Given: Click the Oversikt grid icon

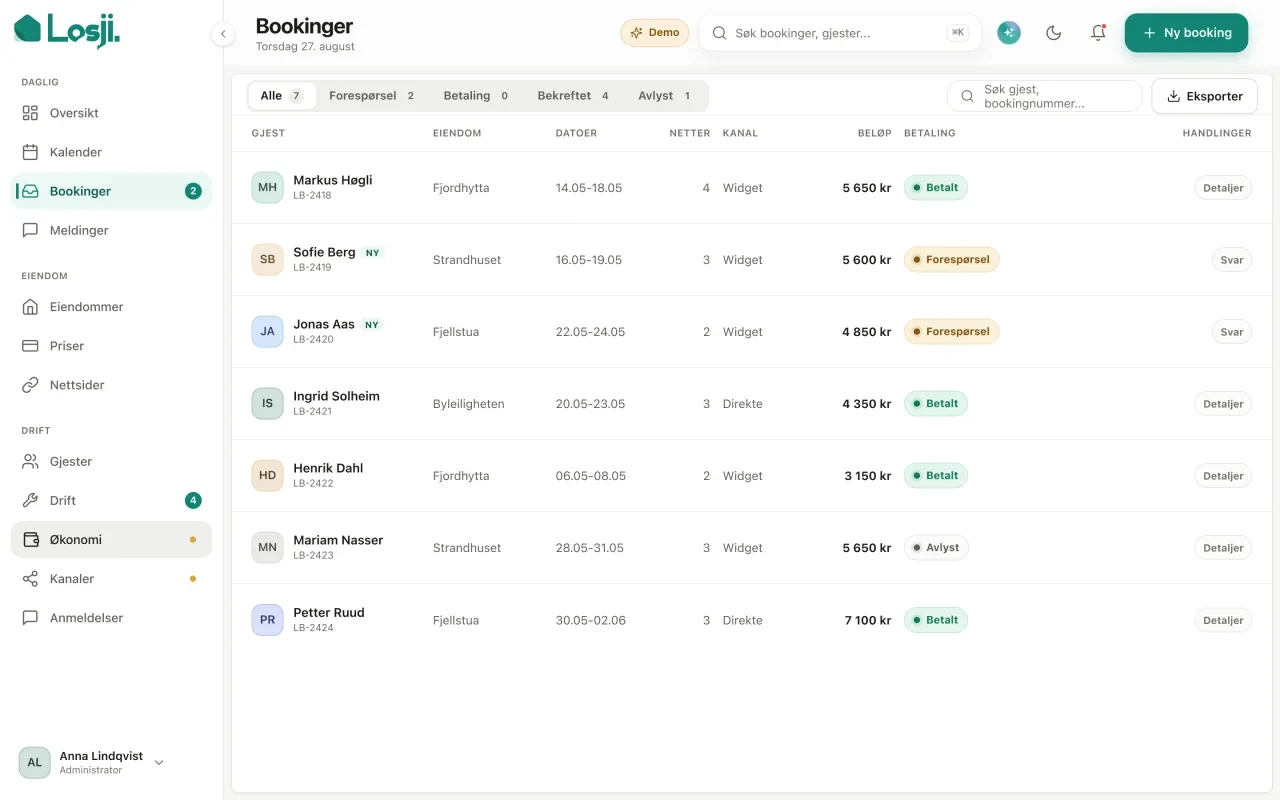Looking at the screenshot, I should click(x=30, y=113).
